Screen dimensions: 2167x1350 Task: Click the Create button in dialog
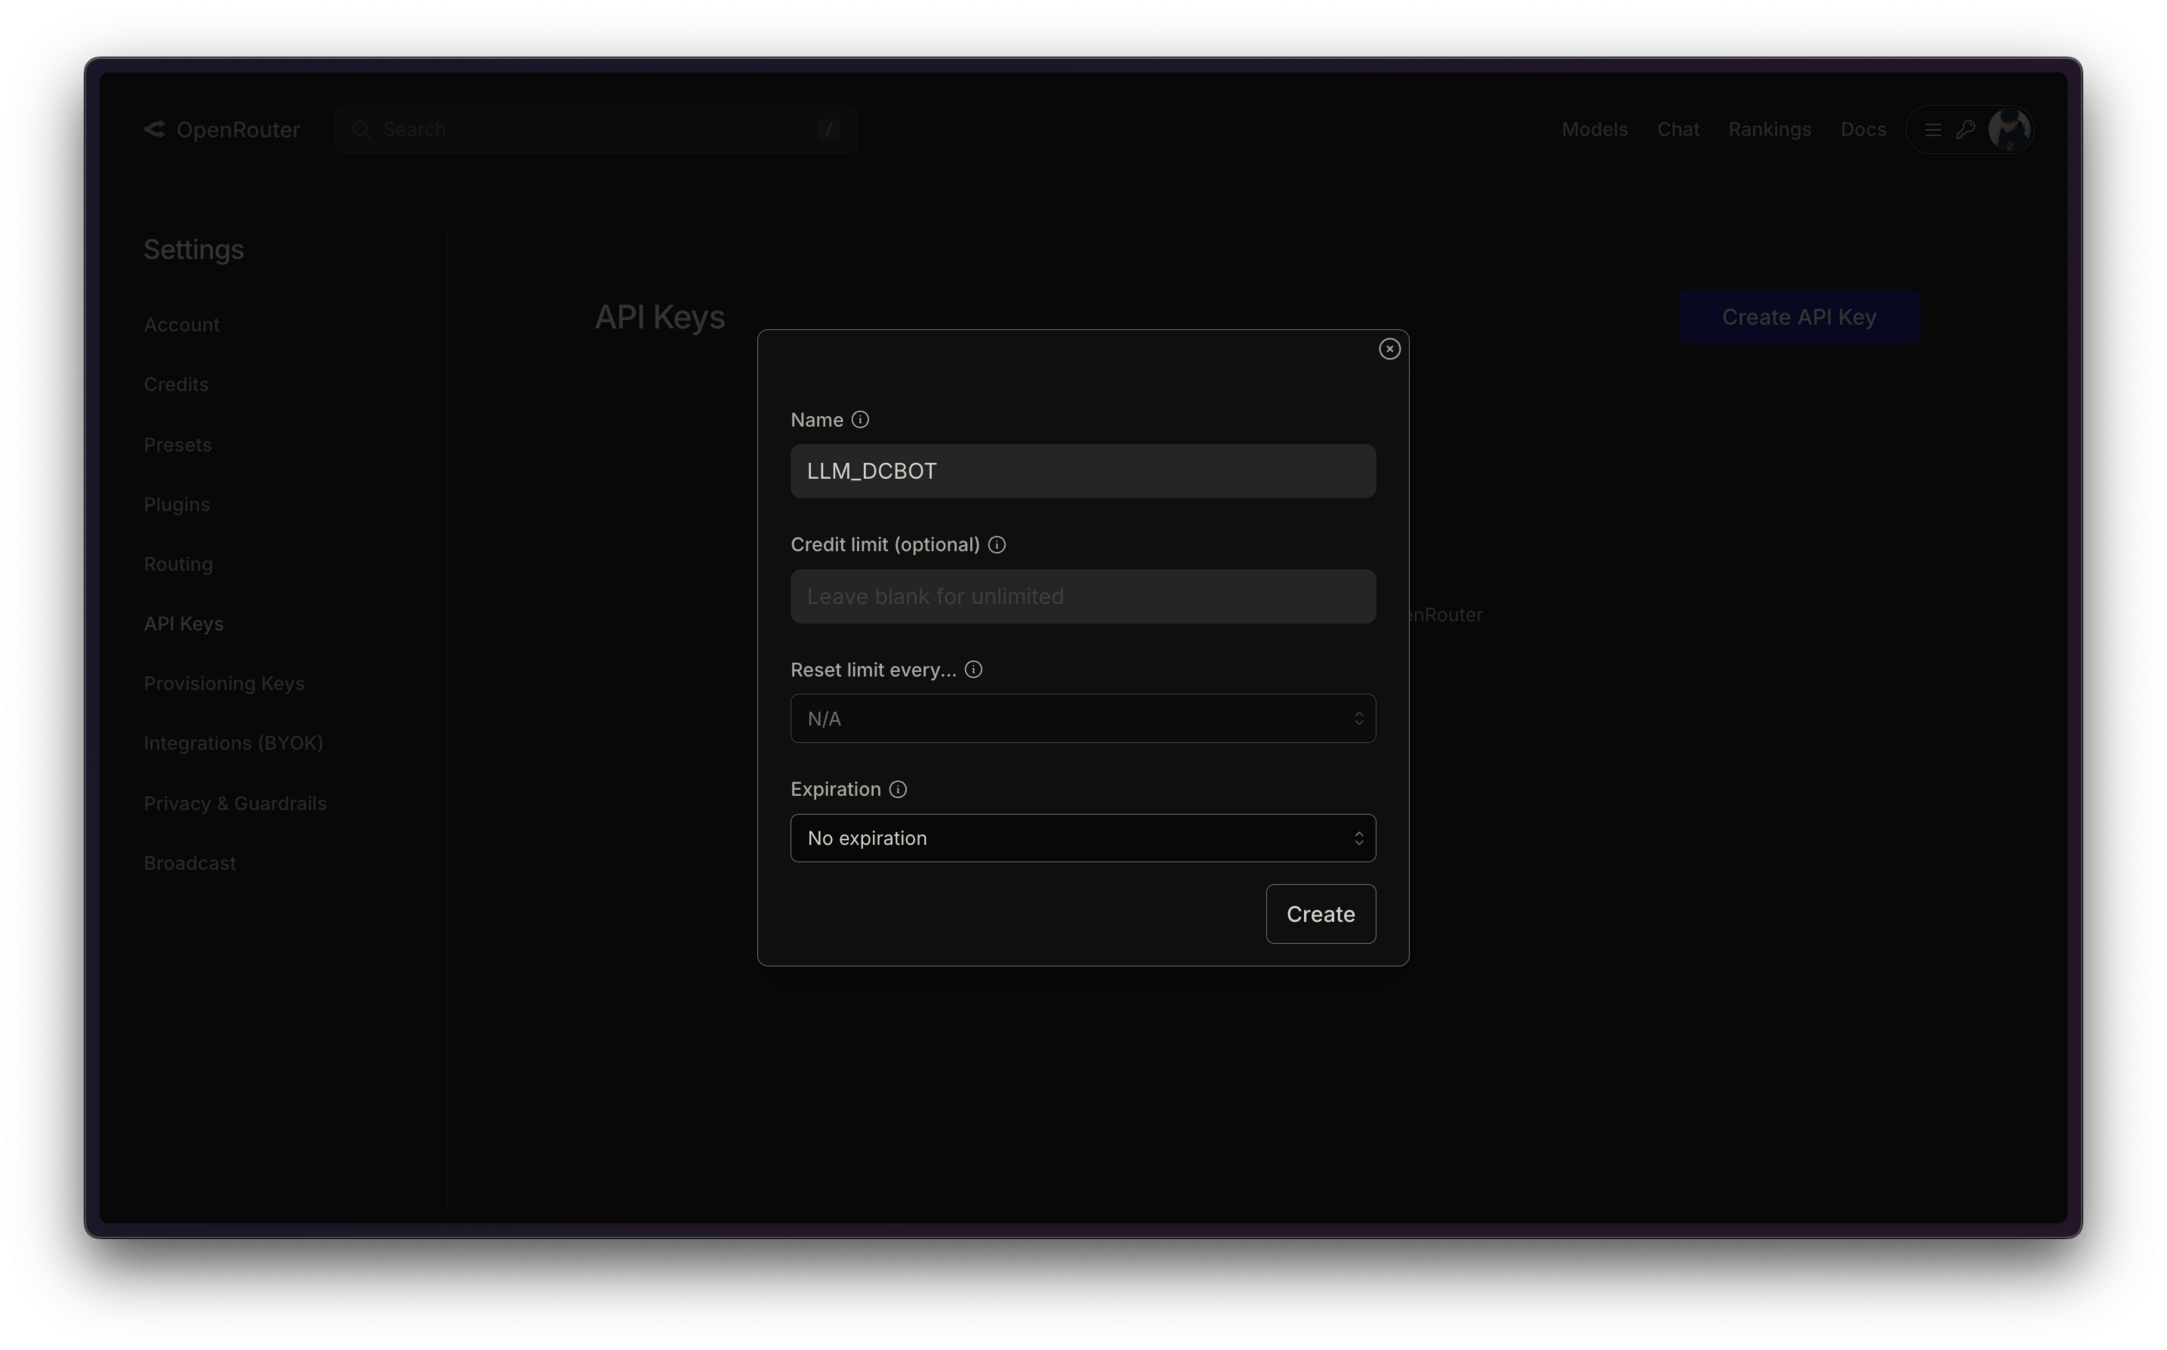pyautogui.click(x=1320, y=914)
